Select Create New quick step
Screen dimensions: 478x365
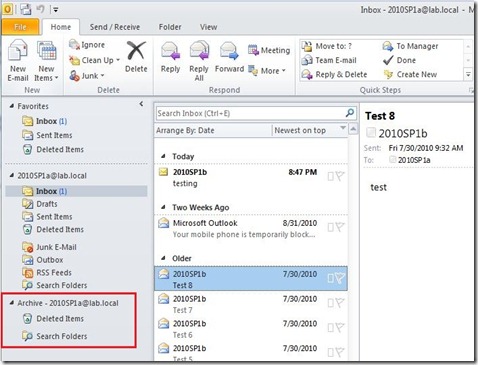410,74
